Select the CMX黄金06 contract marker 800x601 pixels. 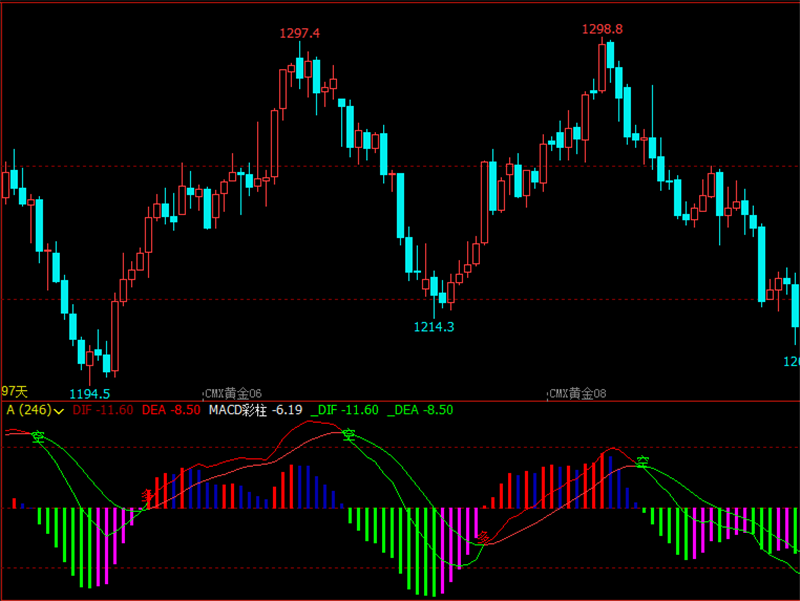pos(233,393)
